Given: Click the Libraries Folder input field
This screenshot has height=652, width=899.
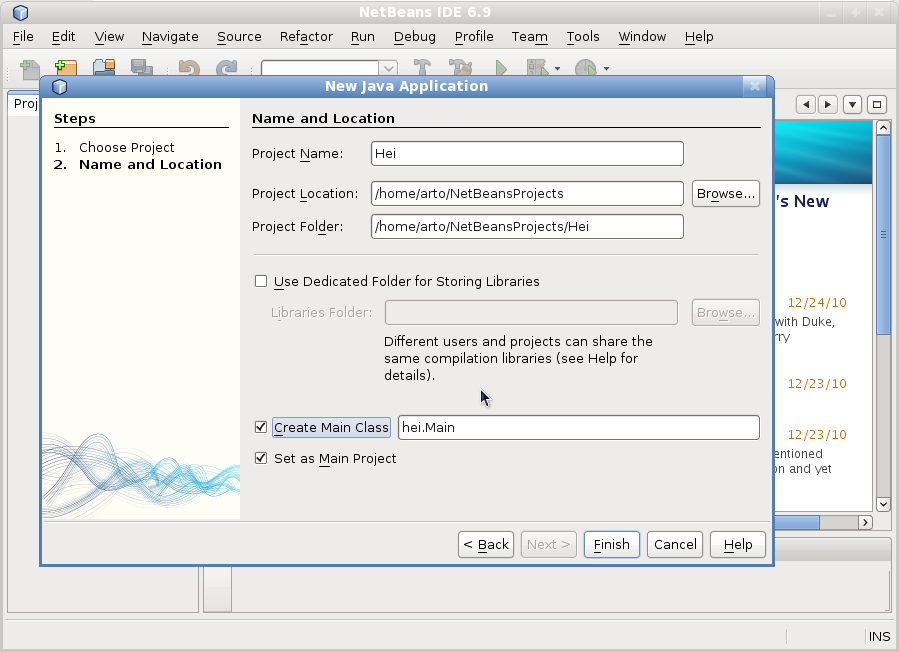Looking at the screenshot, I should tap(531, 313).
